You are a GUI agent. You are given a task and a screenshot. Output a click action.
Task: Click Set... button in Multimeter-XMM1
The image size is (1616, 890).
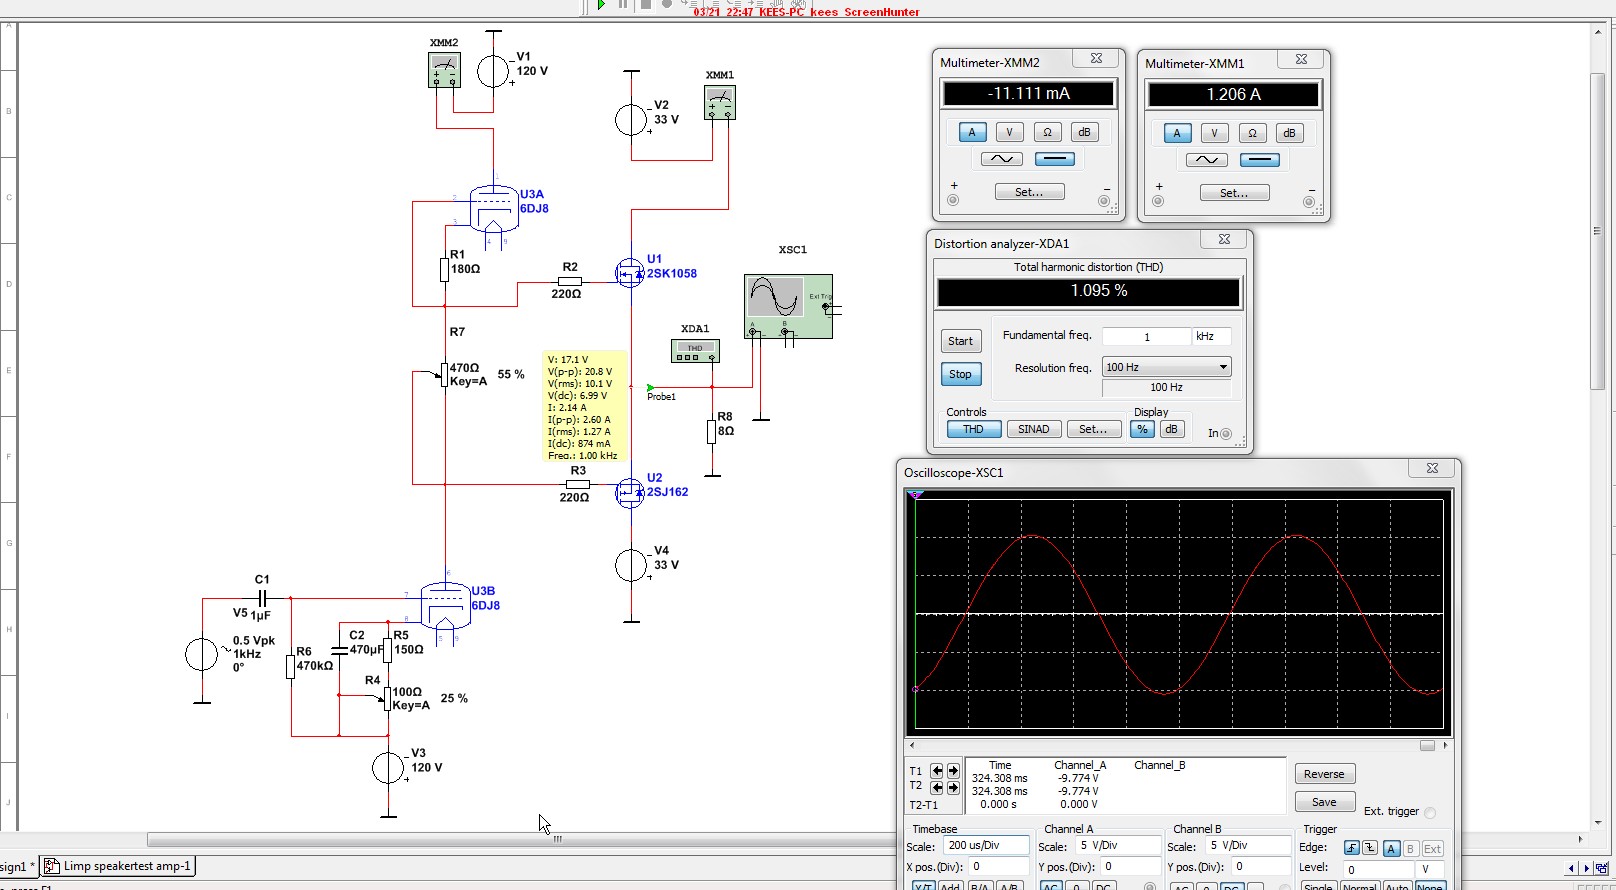coord(1234,193)
